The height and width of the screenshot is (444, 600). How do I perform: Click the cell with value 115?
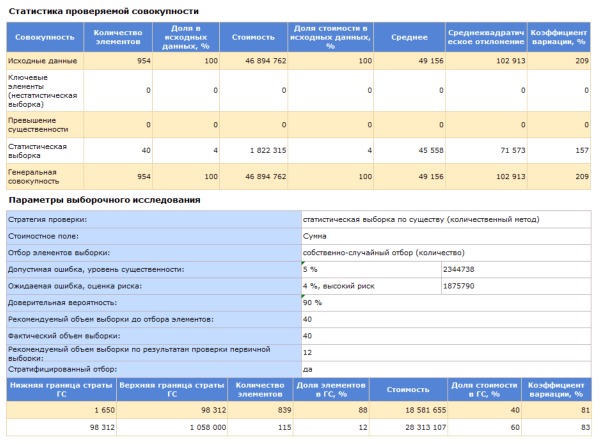[260, 427]
